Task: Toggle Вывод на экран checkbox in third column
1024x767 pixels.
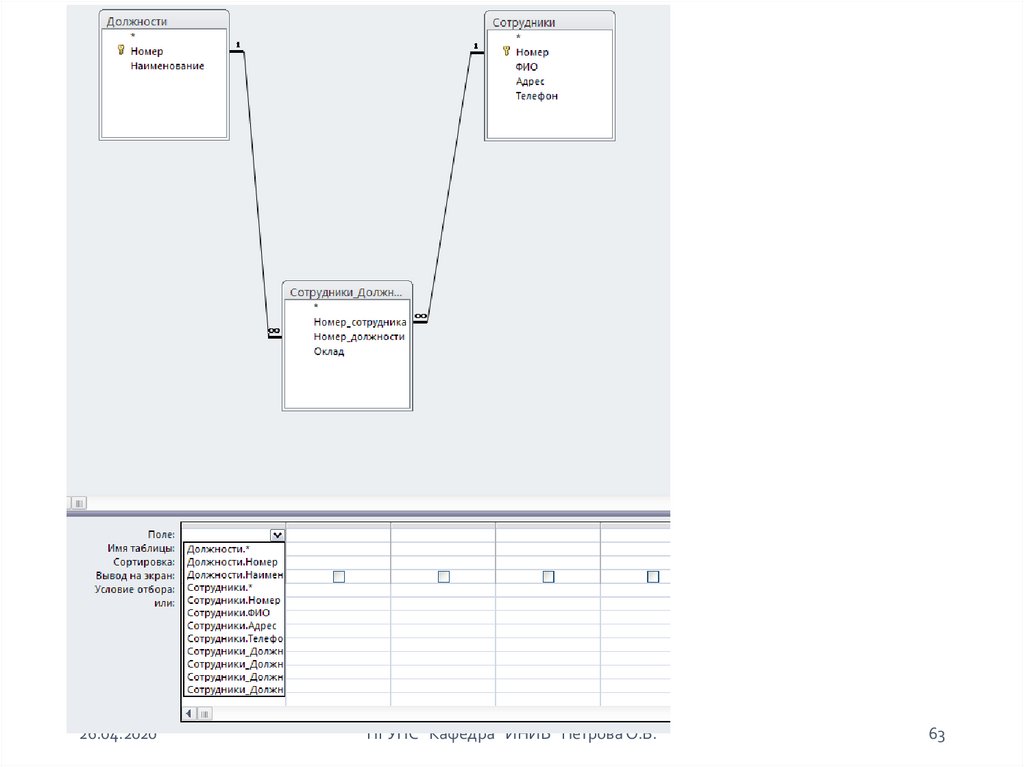Action: point(443,576)
